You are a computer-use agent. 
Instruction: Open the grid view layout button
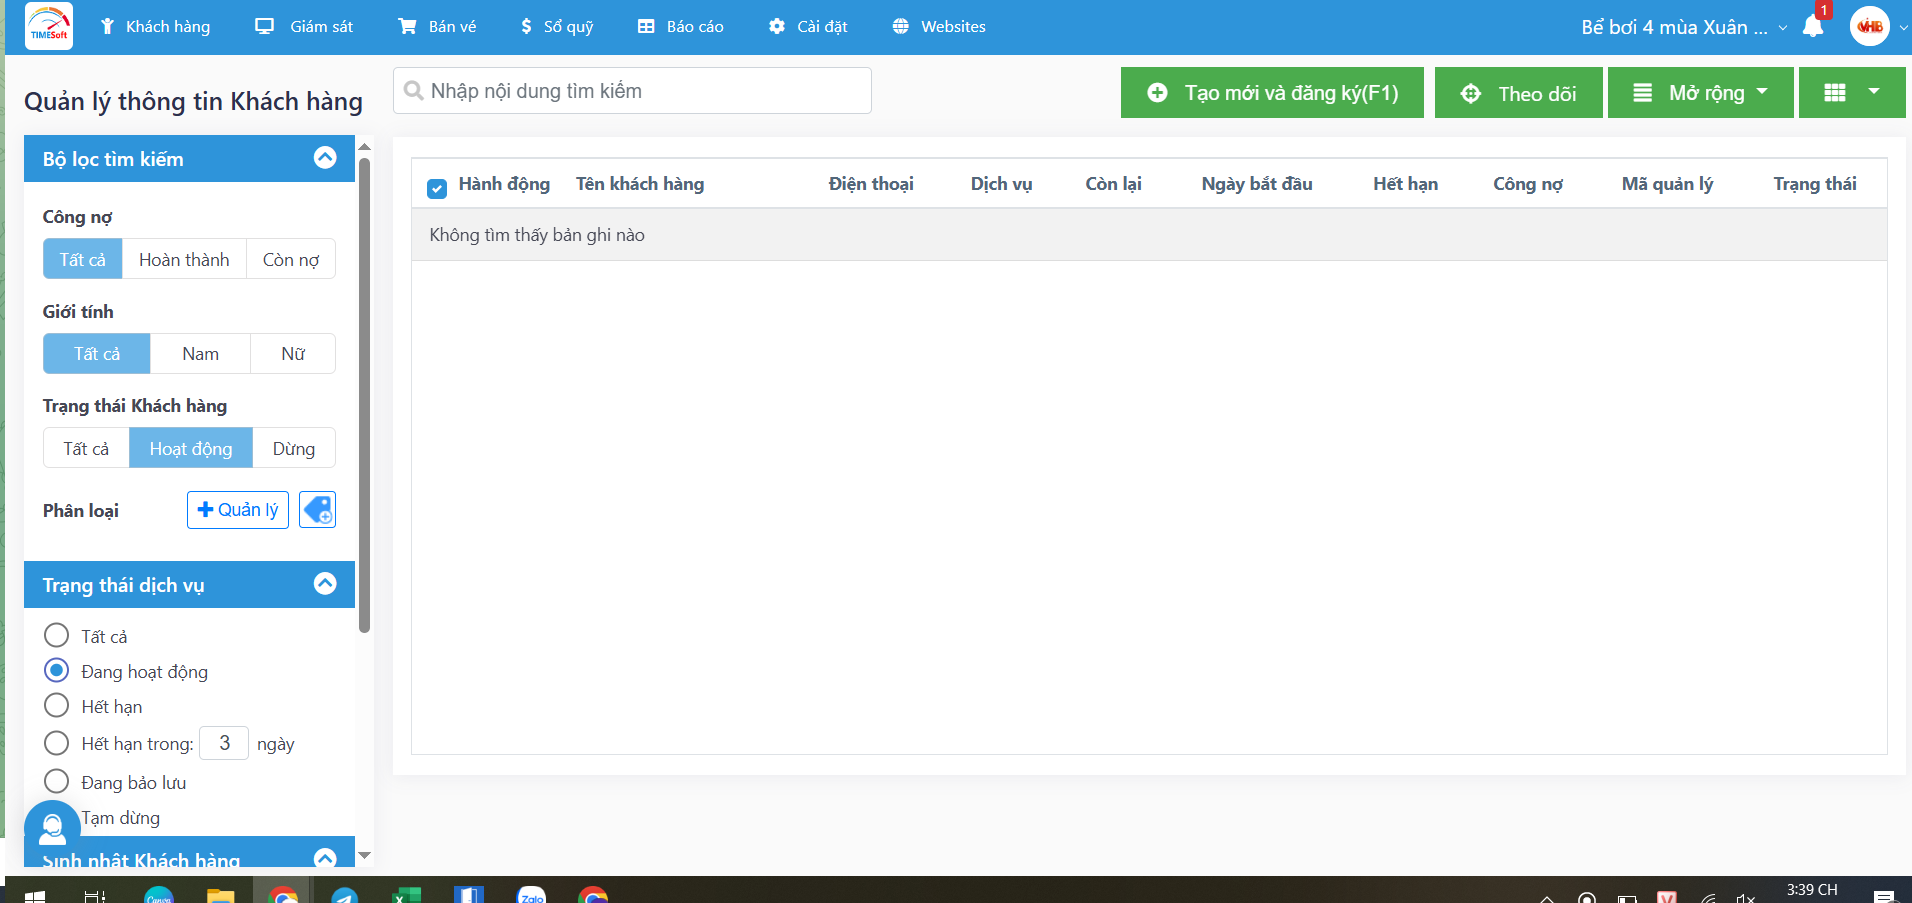click(1851, 93)
